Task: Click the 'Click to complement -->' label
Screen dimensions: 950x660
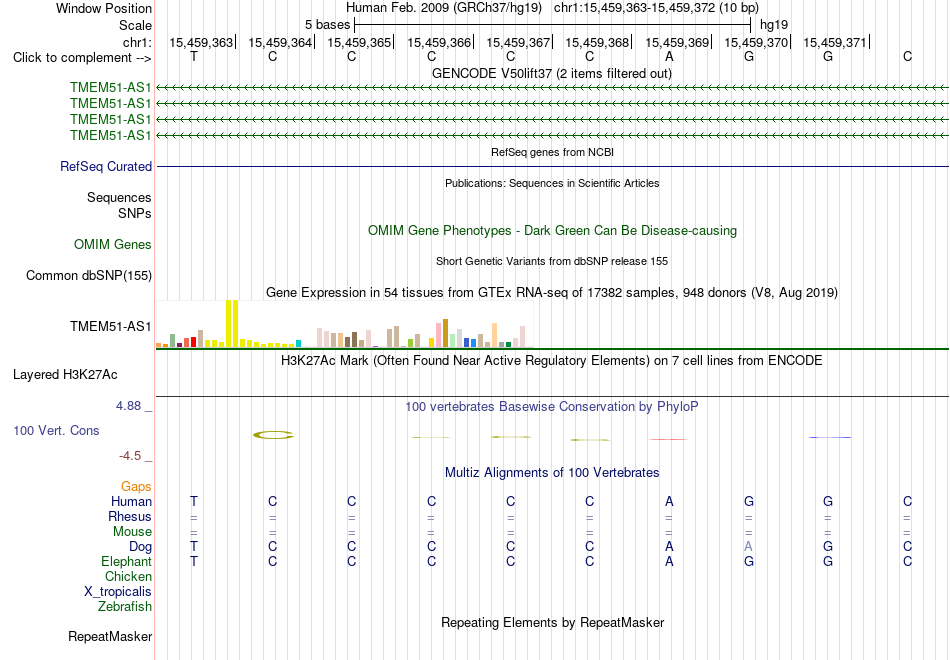Action: pyautogui.click(x=82, y=58)
